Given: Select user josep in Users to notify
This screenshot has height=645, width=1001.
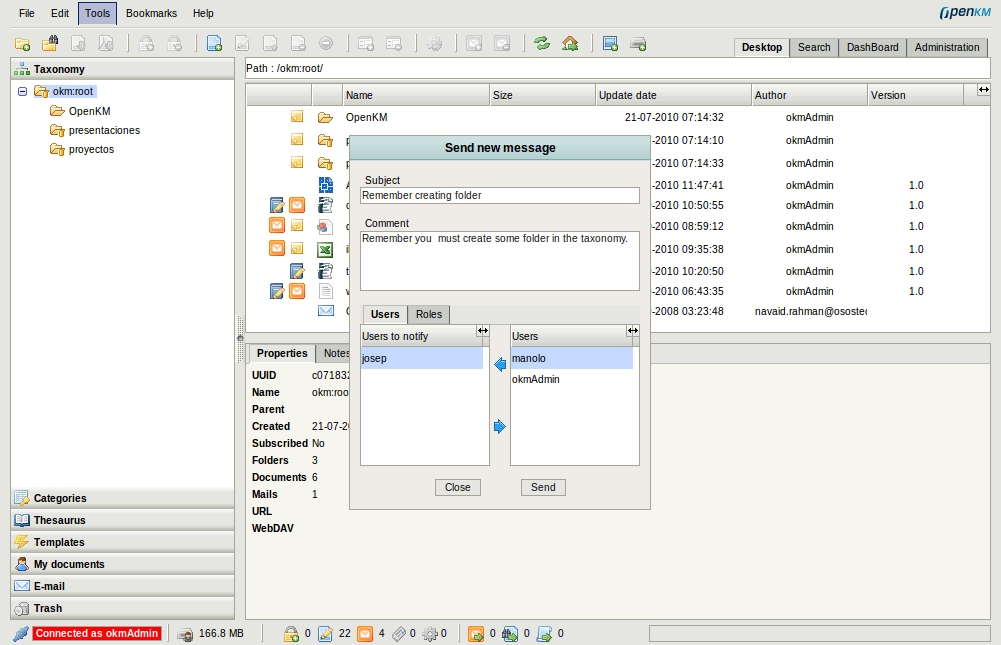Looking at the screenshot, I should point(422,358).
